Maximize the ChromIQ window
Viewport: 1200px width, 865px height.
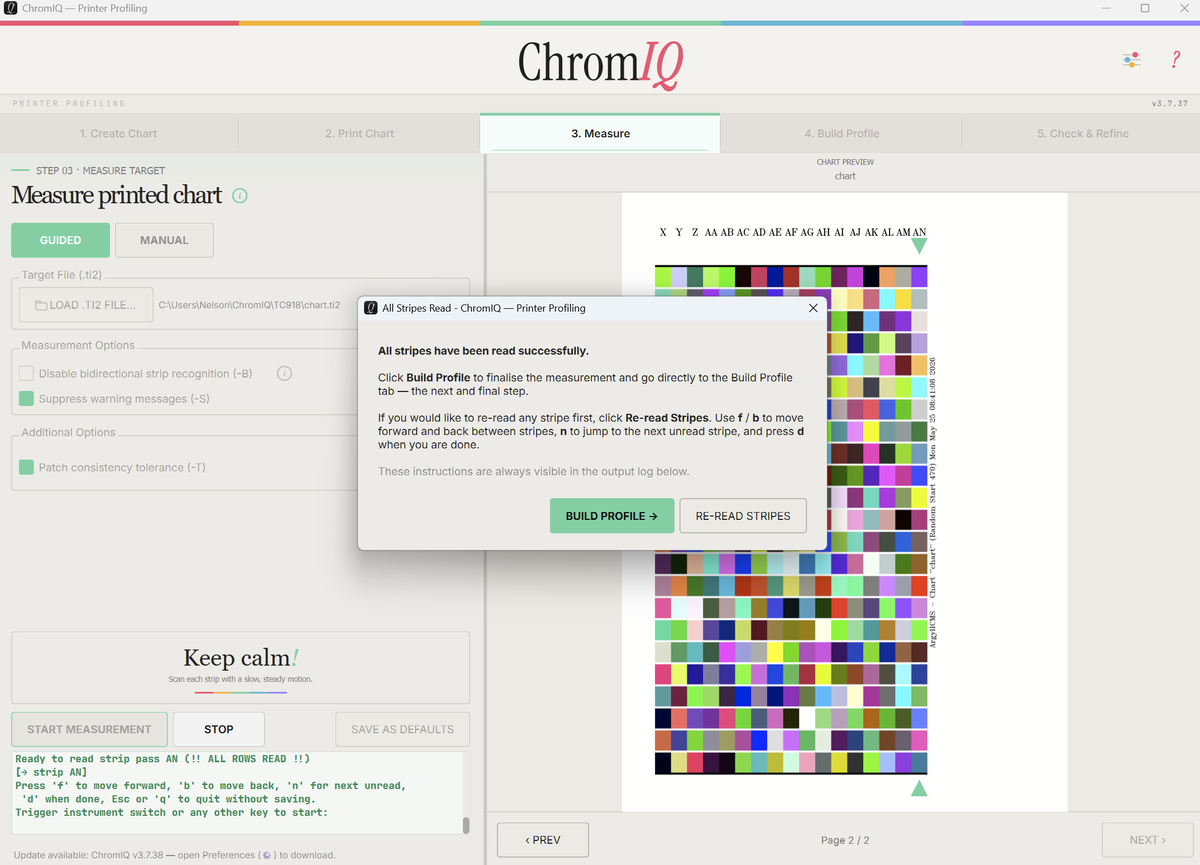coord(1145,8)
